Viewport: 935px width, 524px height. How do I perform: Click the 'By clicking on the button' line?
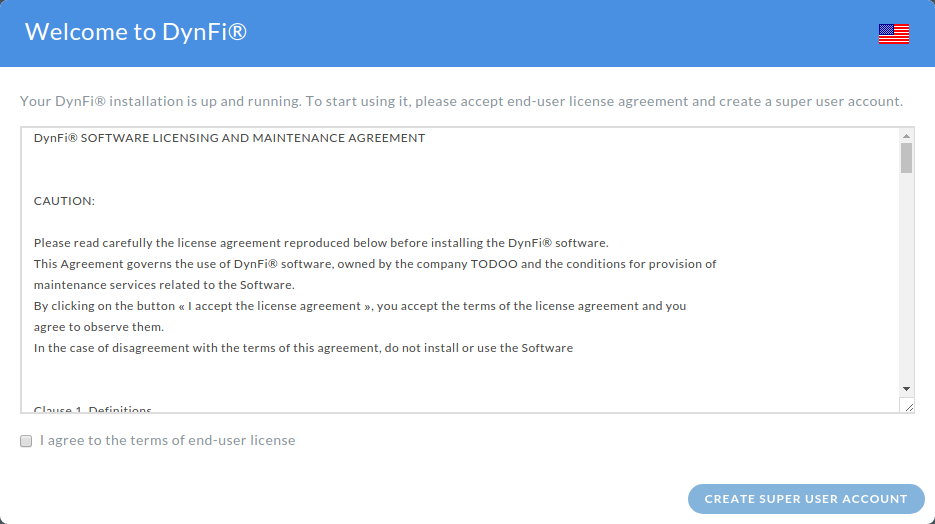pyautogui.click(x=360, y=306)
